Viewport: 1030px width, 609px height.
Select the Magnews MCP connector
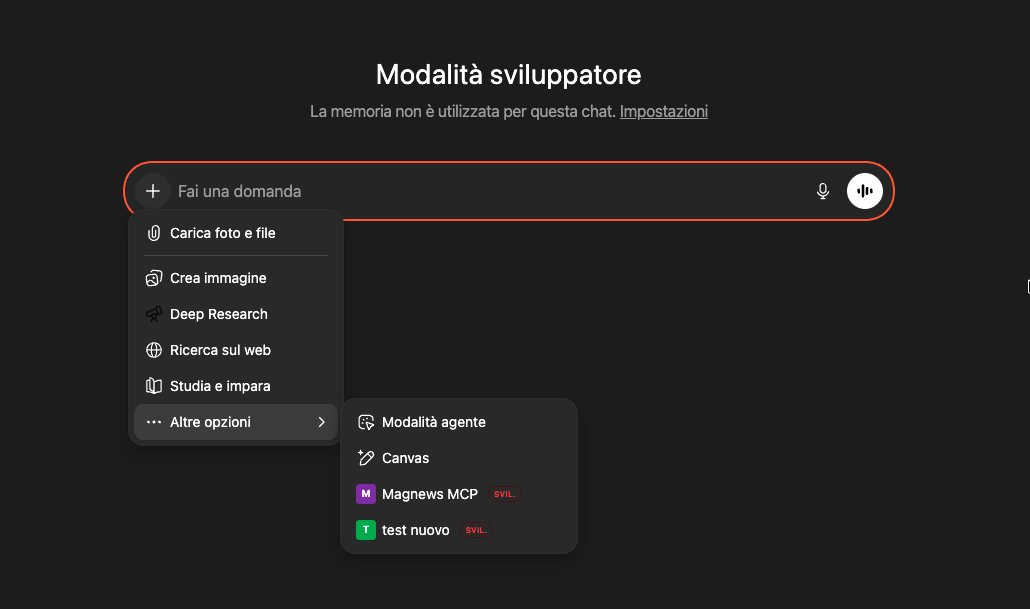[x=430, y=494]
